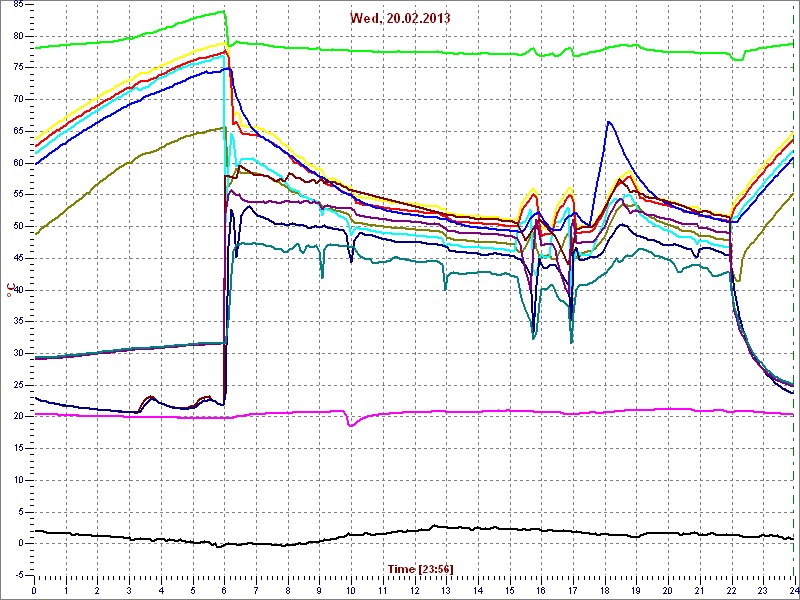800x600 pixels.
Task: Click the 55 label on temperature axis
Action: pos(18,195)
